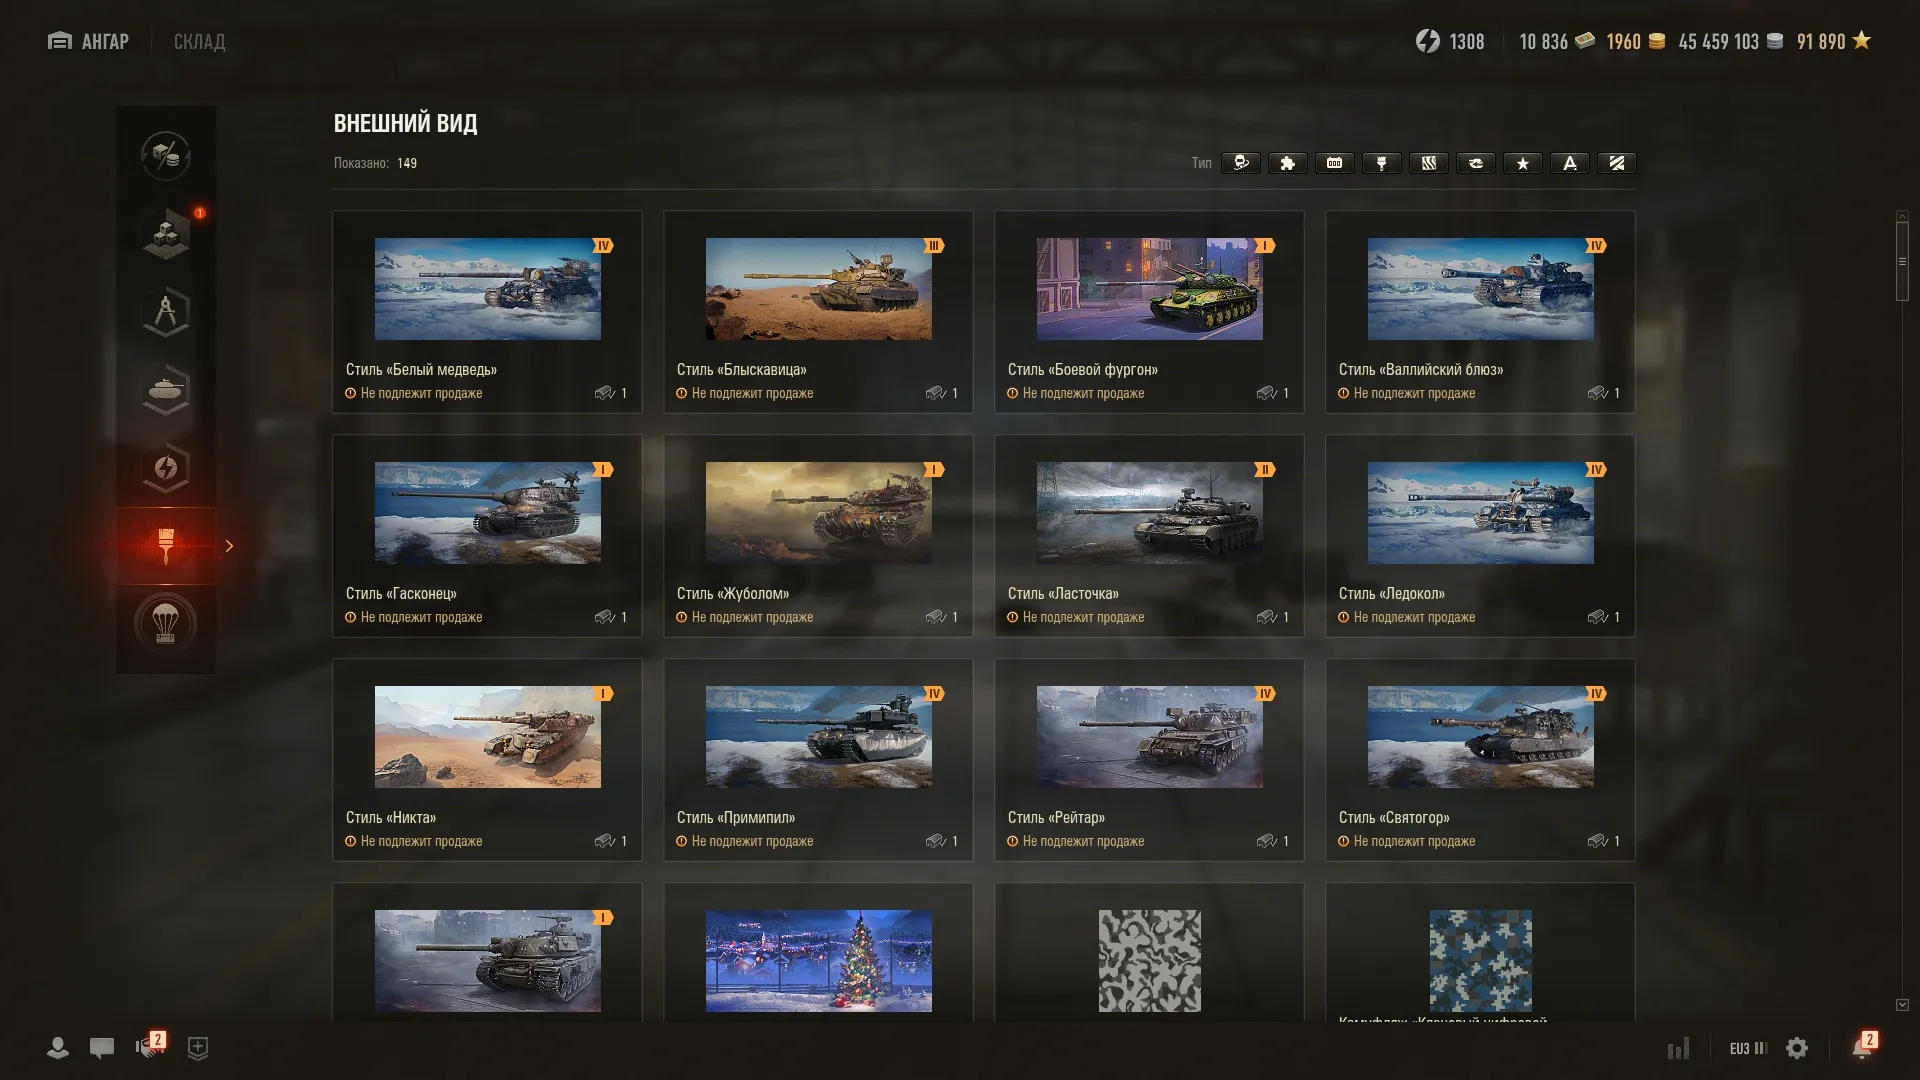The image size is (1920, 1080).
Task: Open the chat messages icon
Action: tap(102, 1048)
